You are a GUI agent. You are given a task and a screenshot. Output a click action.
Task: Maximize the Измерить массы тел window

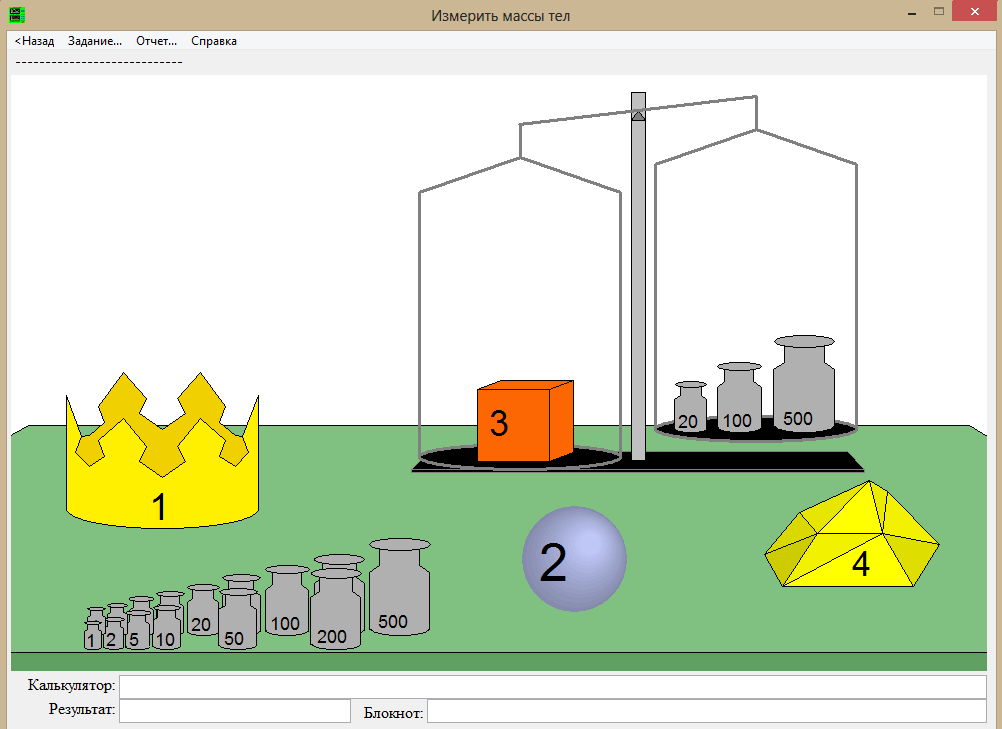(939, 12)
